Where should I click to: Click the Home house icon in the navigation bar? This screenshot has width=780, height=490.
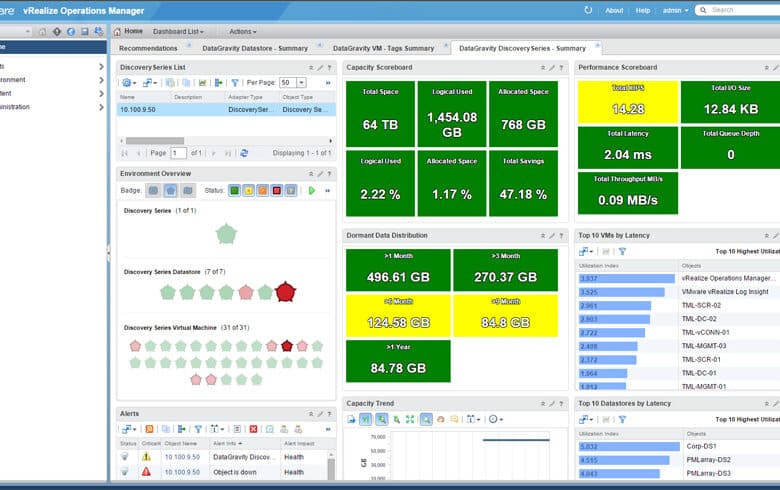coord(117,32)
